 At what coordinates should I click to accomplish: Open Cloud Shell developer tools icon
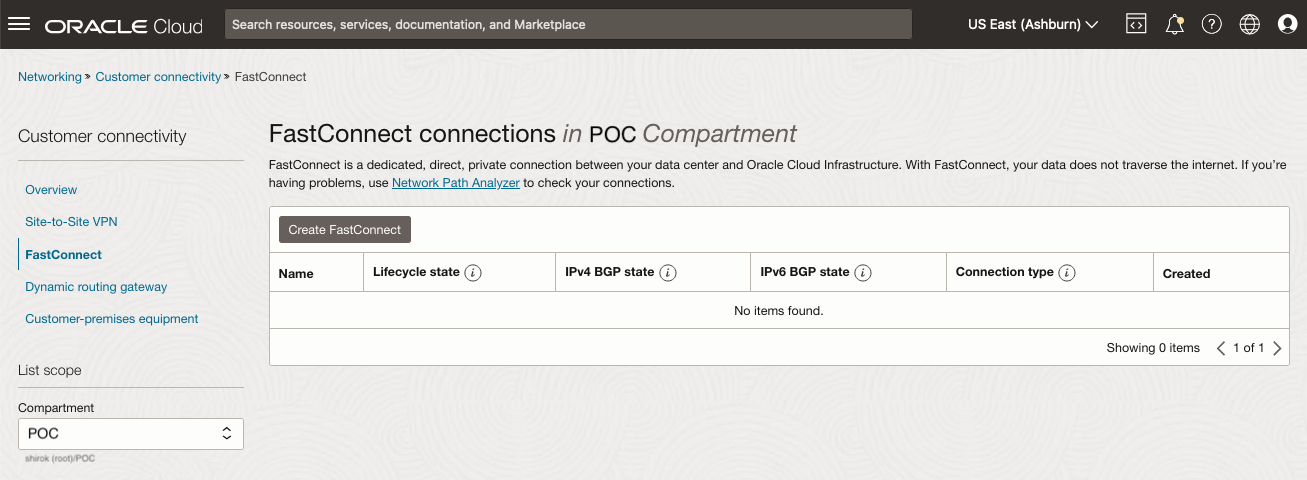[x=1135, y=24]
